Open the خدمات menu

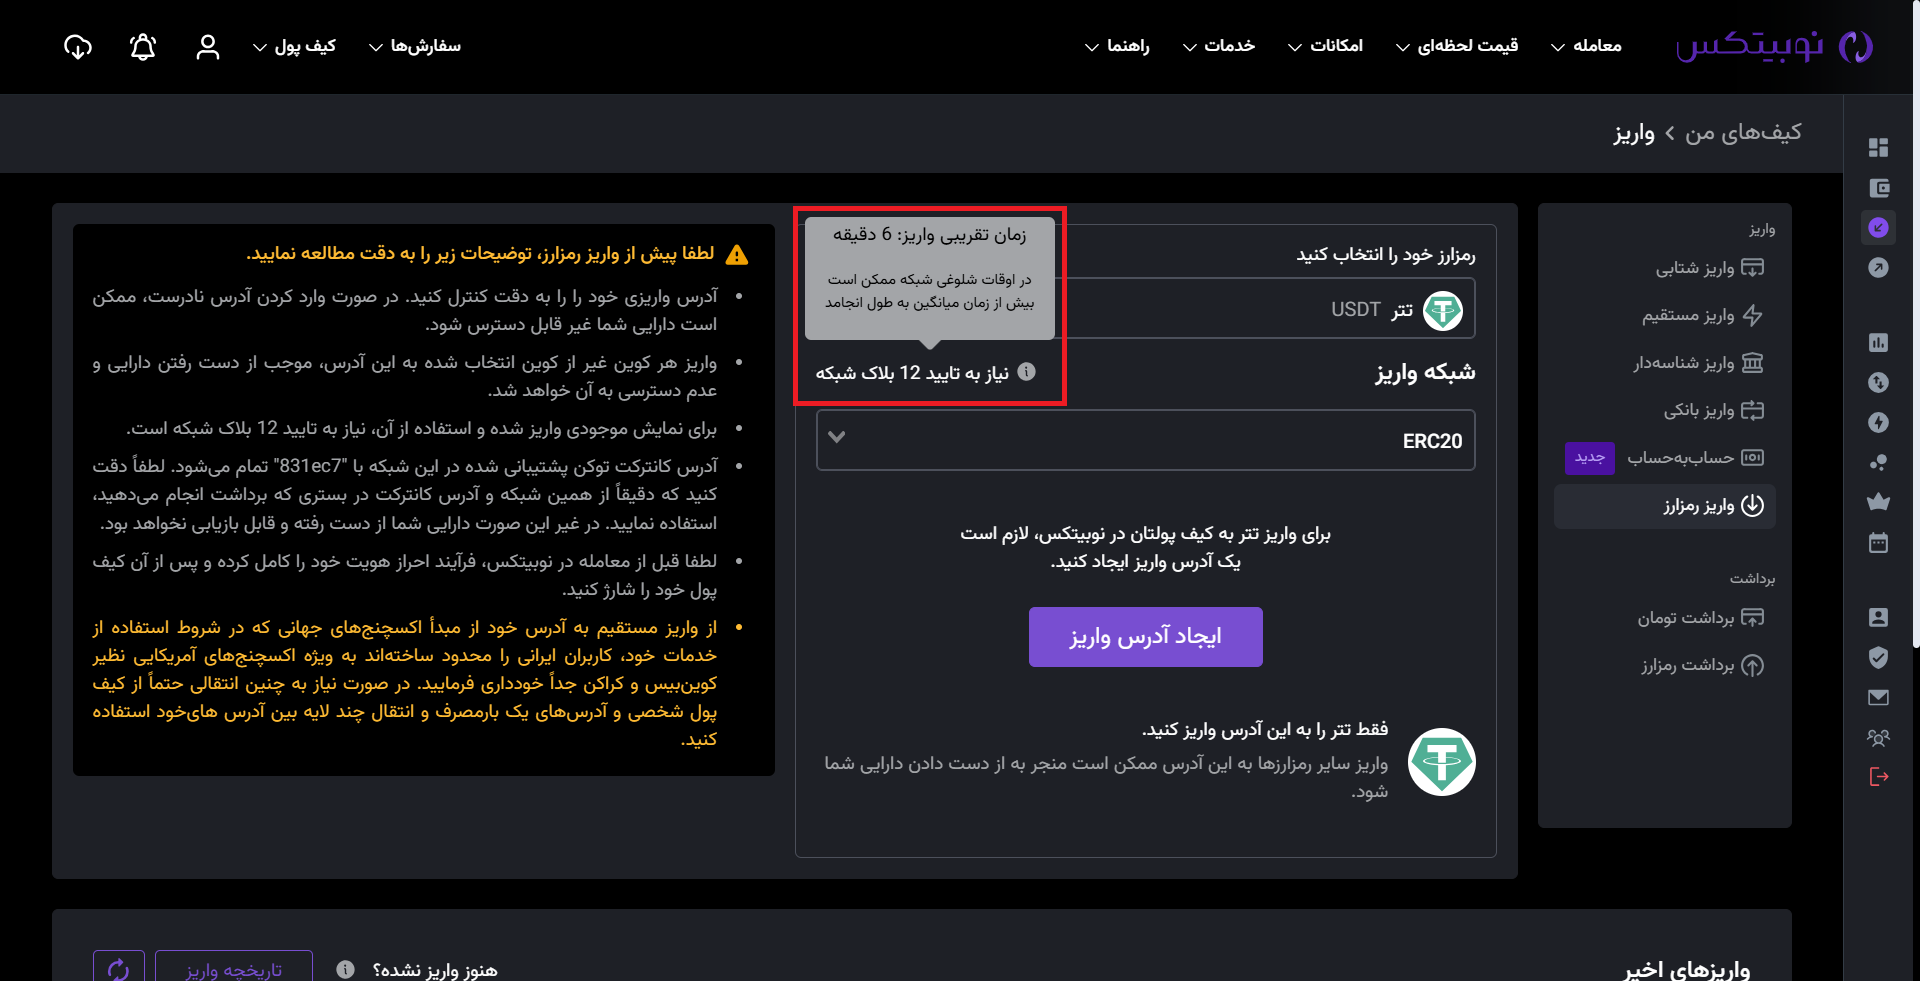pos(1219,46)
